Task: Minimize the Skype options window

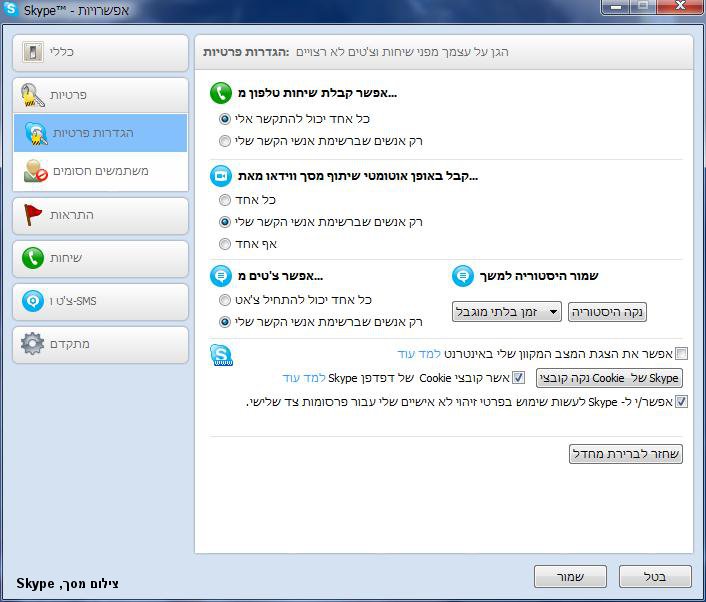Action: [x=616, y=7]
